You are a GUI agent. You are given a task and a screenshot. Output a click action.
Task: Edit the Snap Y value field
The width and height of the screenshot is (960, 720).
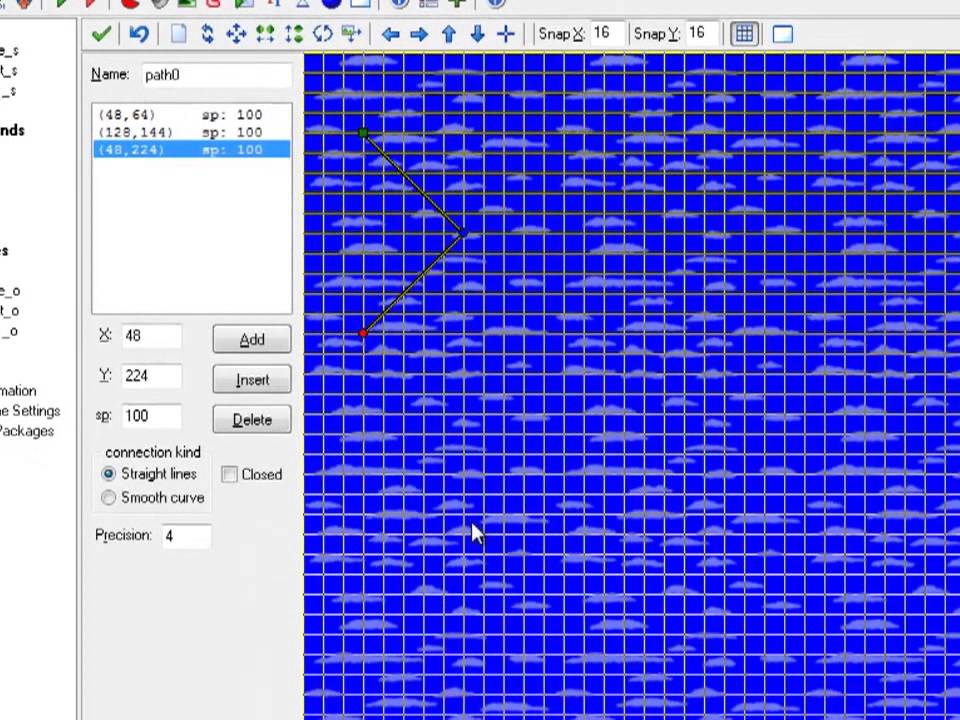point(702,33)
